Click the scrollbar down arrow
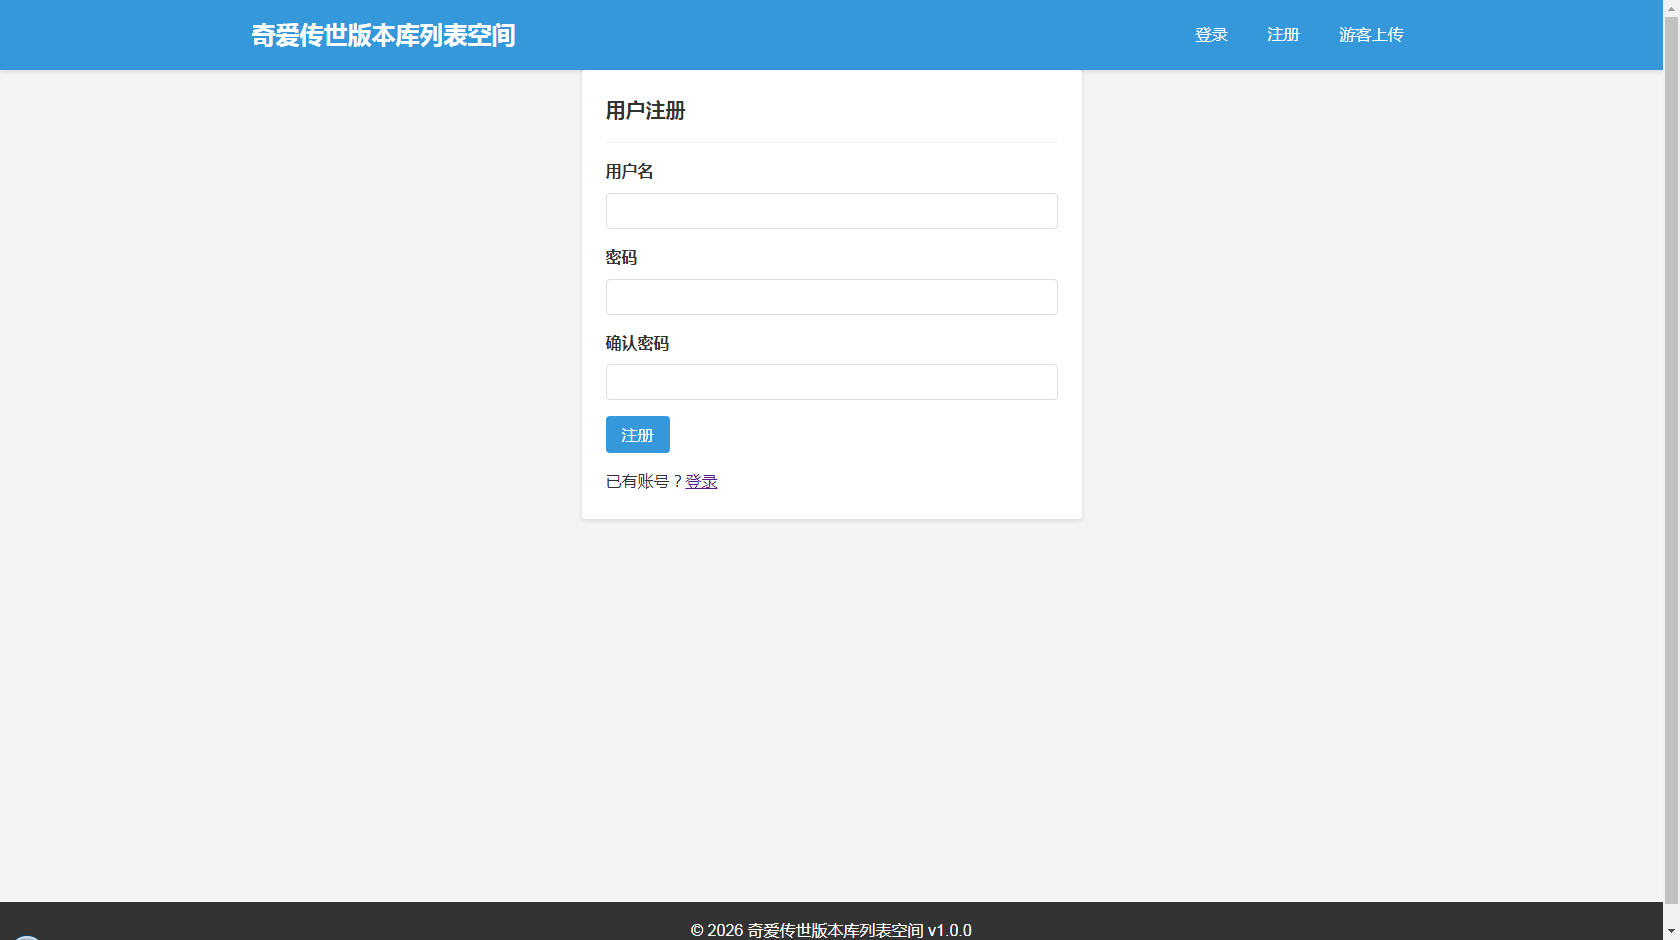This screenshot has height=940, width=1680. click(1671, 932)
